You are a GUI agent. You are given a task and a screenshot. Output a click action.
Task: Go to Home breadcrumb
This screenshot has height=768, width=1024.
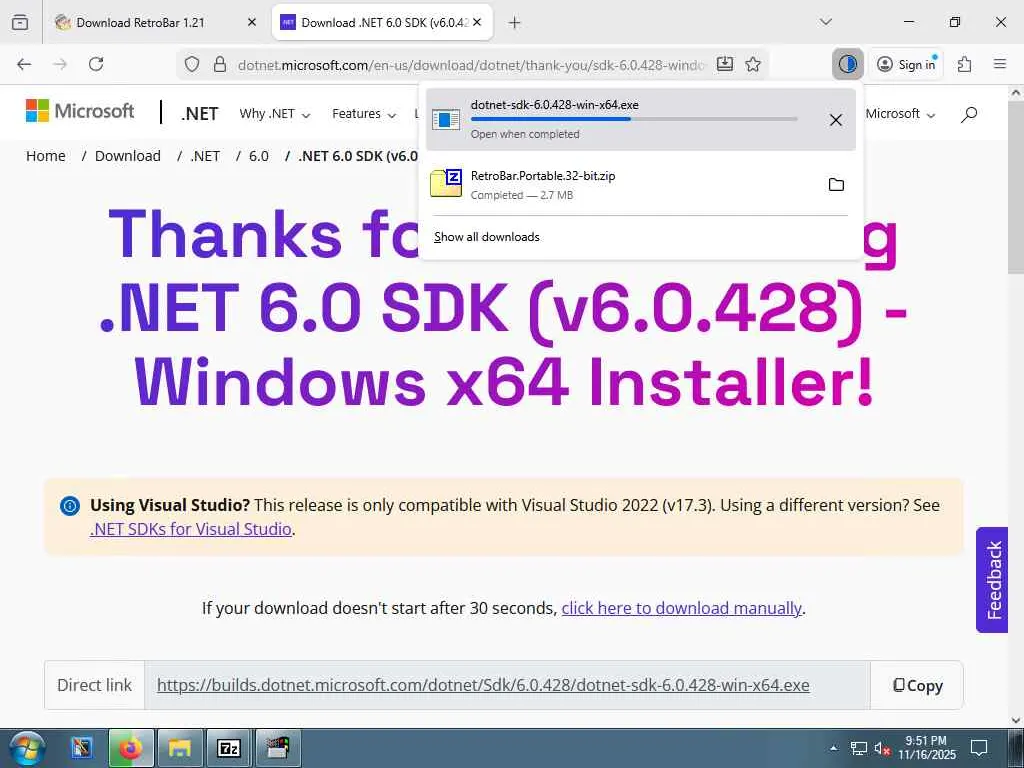(46, 156)
